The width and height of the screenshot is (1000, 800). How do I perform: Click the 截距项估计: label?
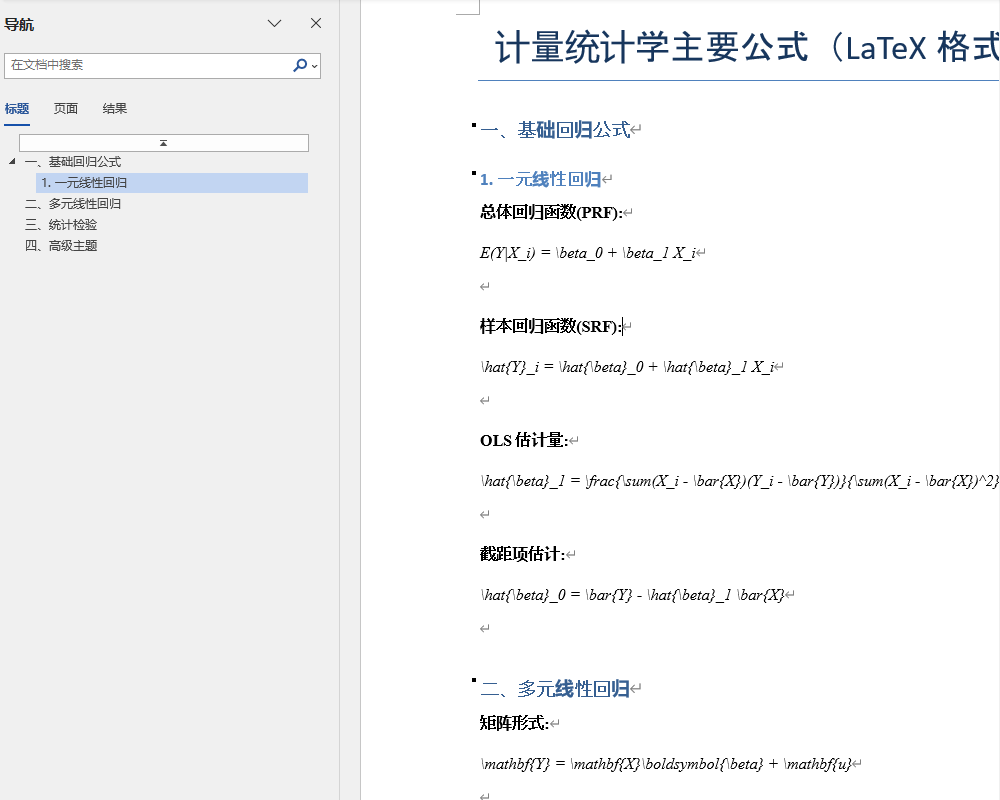(522, 554)
